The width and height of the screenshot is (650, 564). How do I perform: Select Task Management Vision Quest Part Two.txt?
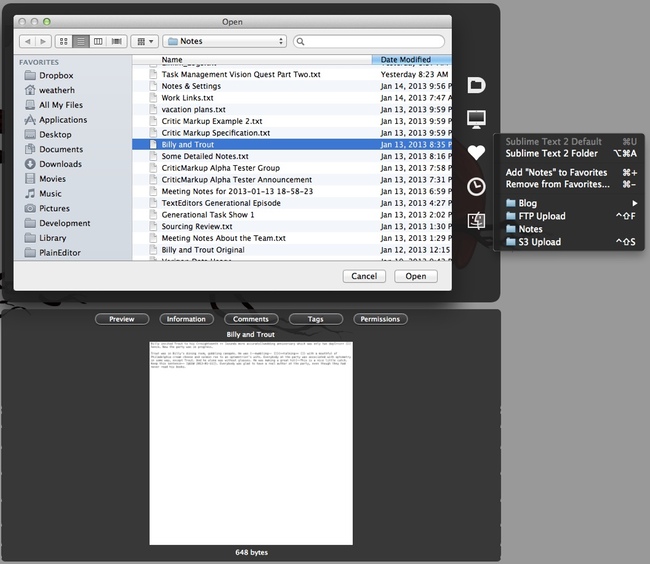292,74
